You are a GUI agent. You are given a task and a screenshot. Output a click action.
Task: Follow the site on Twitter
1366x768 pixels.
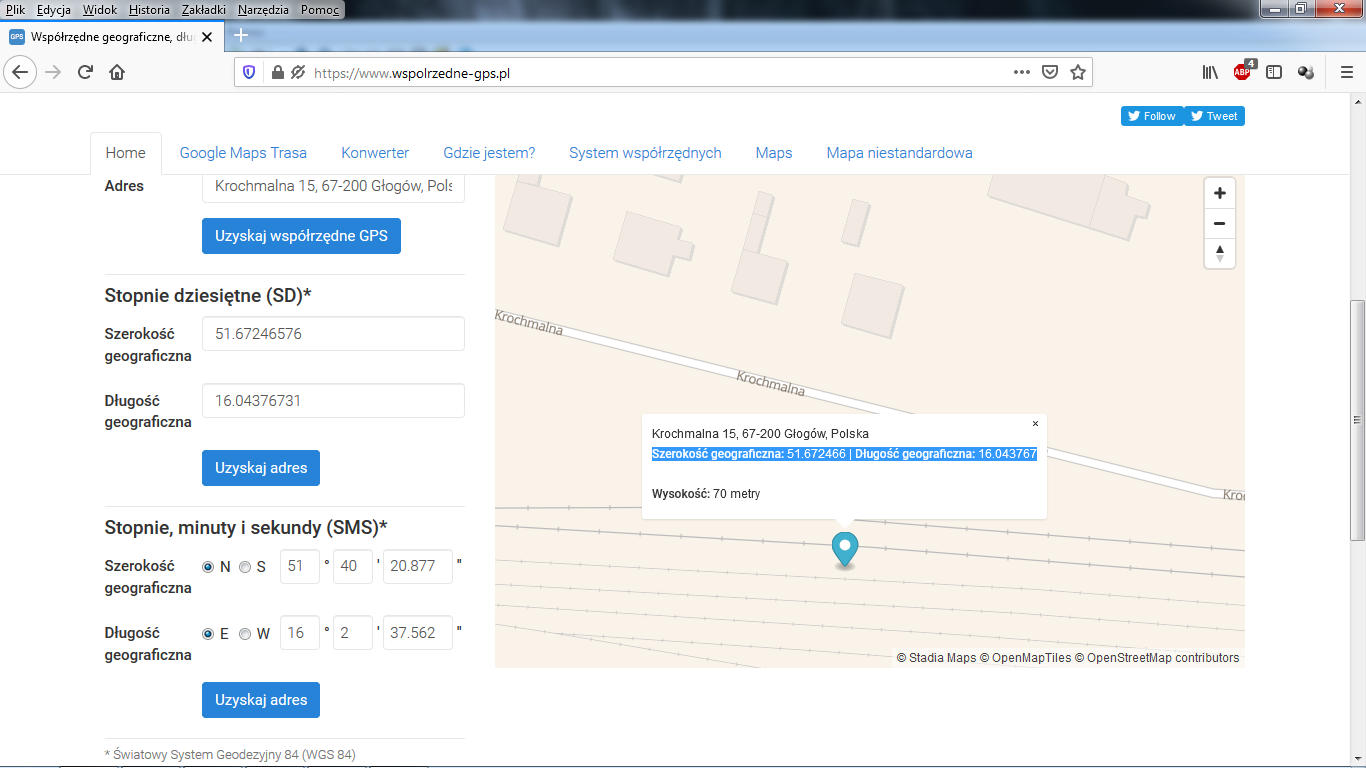(x=1152, y=116)
